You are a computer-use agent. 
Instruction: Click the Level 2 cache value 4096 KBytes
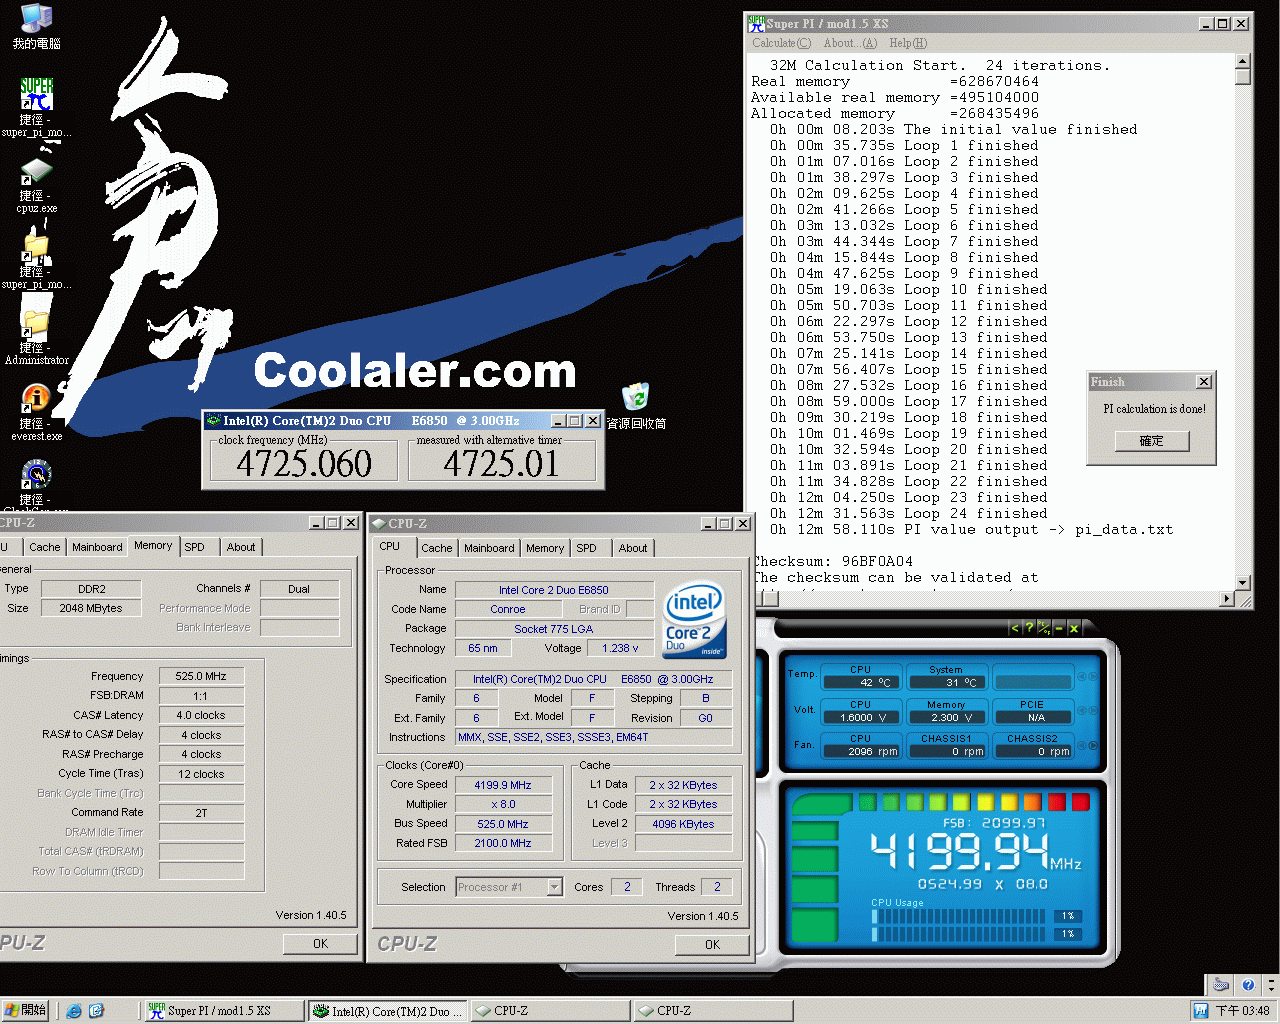pos(684,824)
